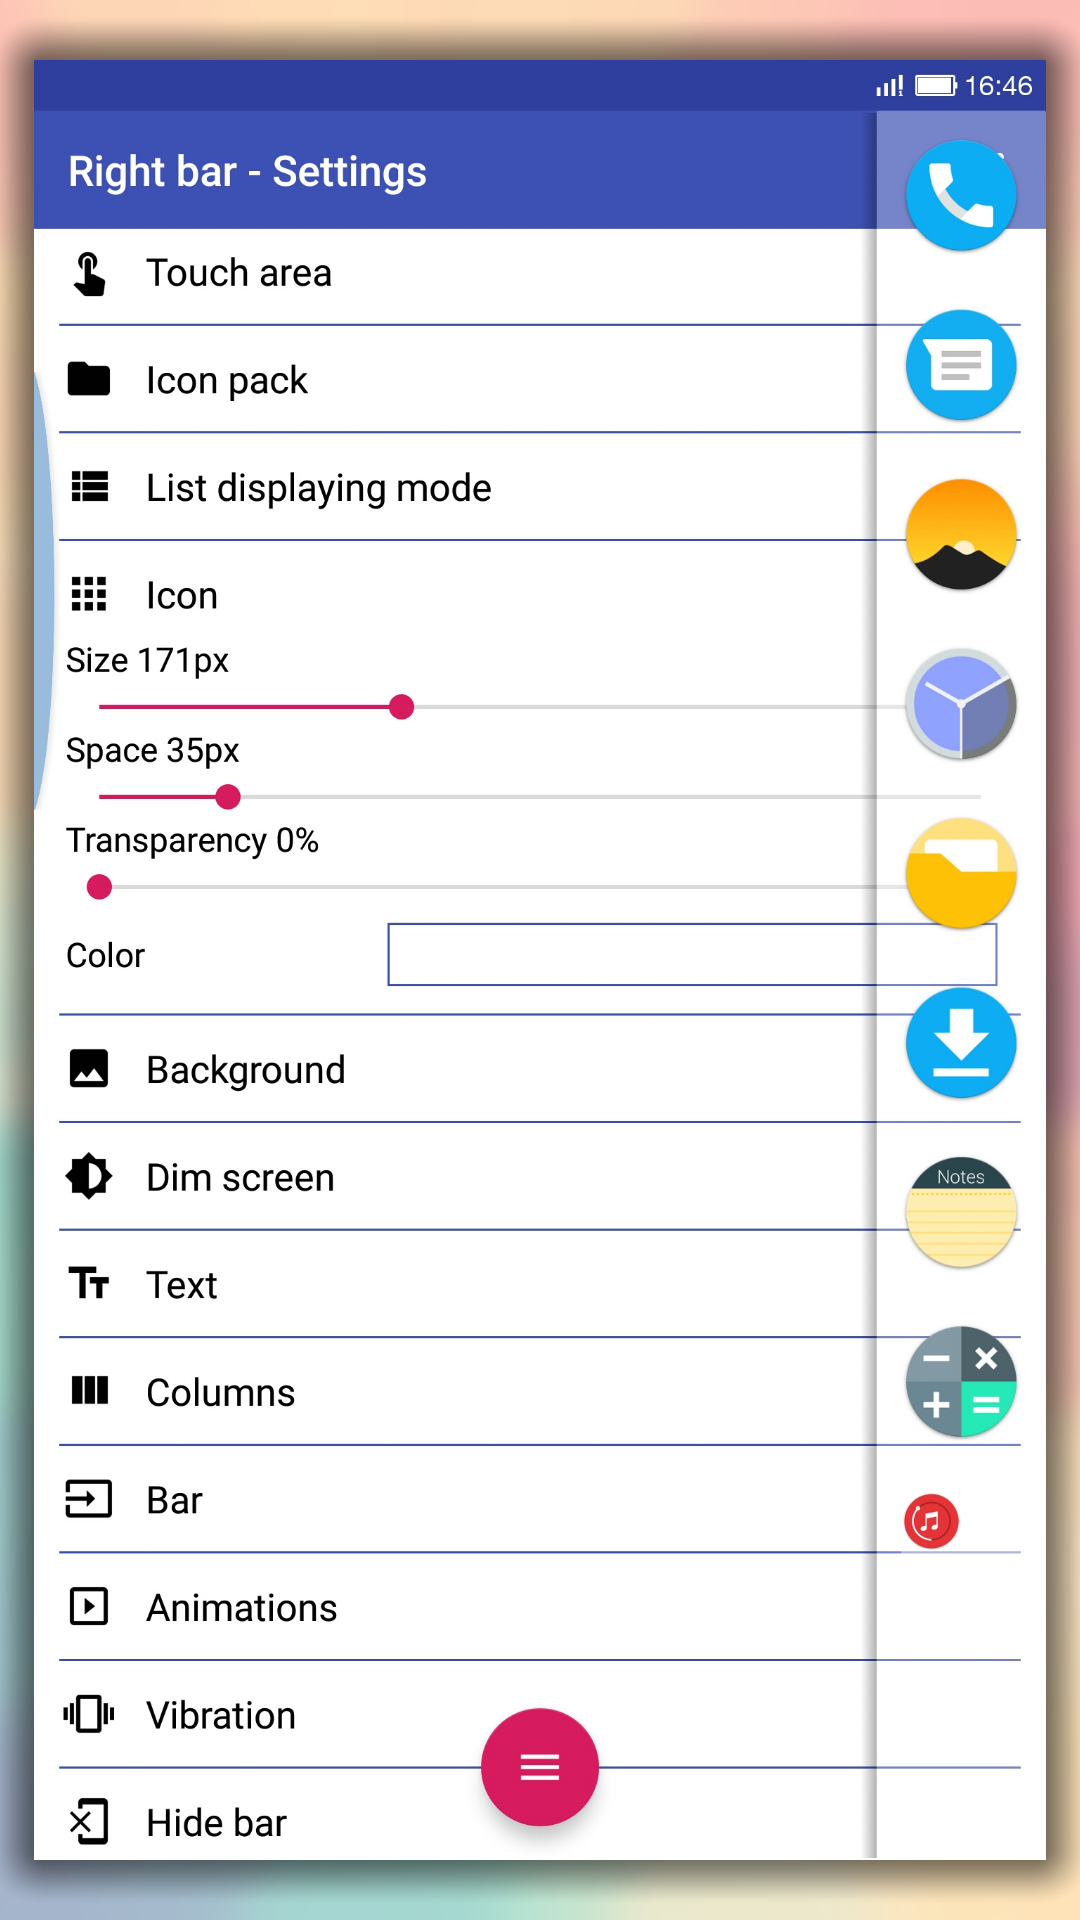Tap the red Music app icon
Viewport: 1080px width, 1920px height.
click(931, 1522)
